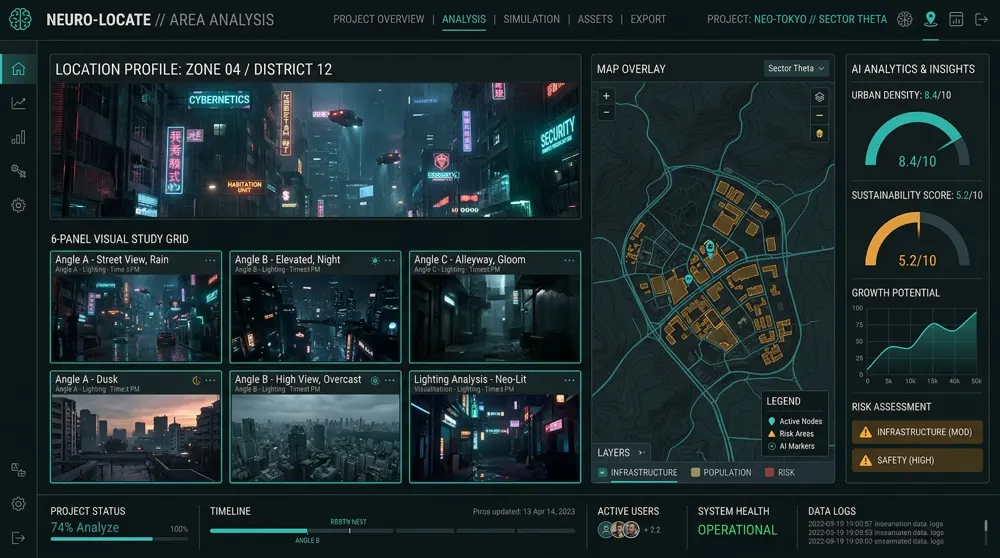Click the header exit icon
The height and width of the screenshot is (558, 1000).
982,19
